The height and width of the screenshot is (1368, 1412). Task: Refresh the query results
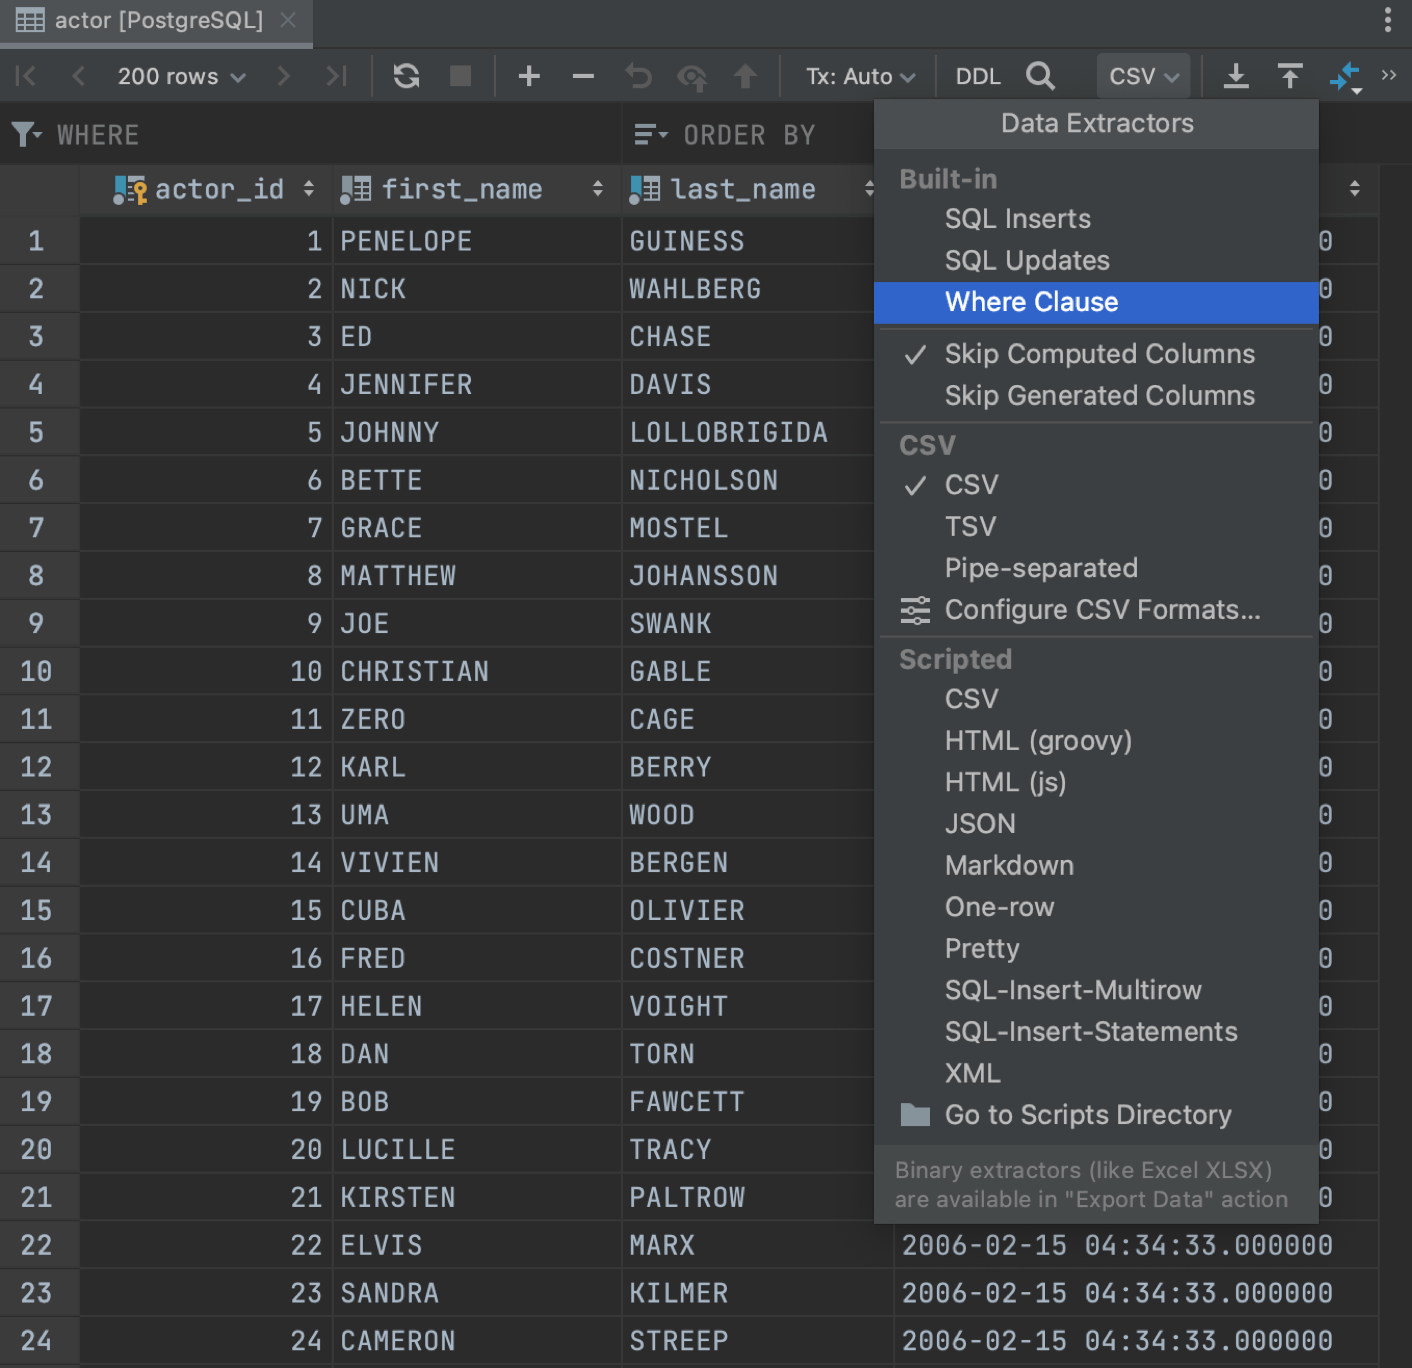(x=406, y=75)
